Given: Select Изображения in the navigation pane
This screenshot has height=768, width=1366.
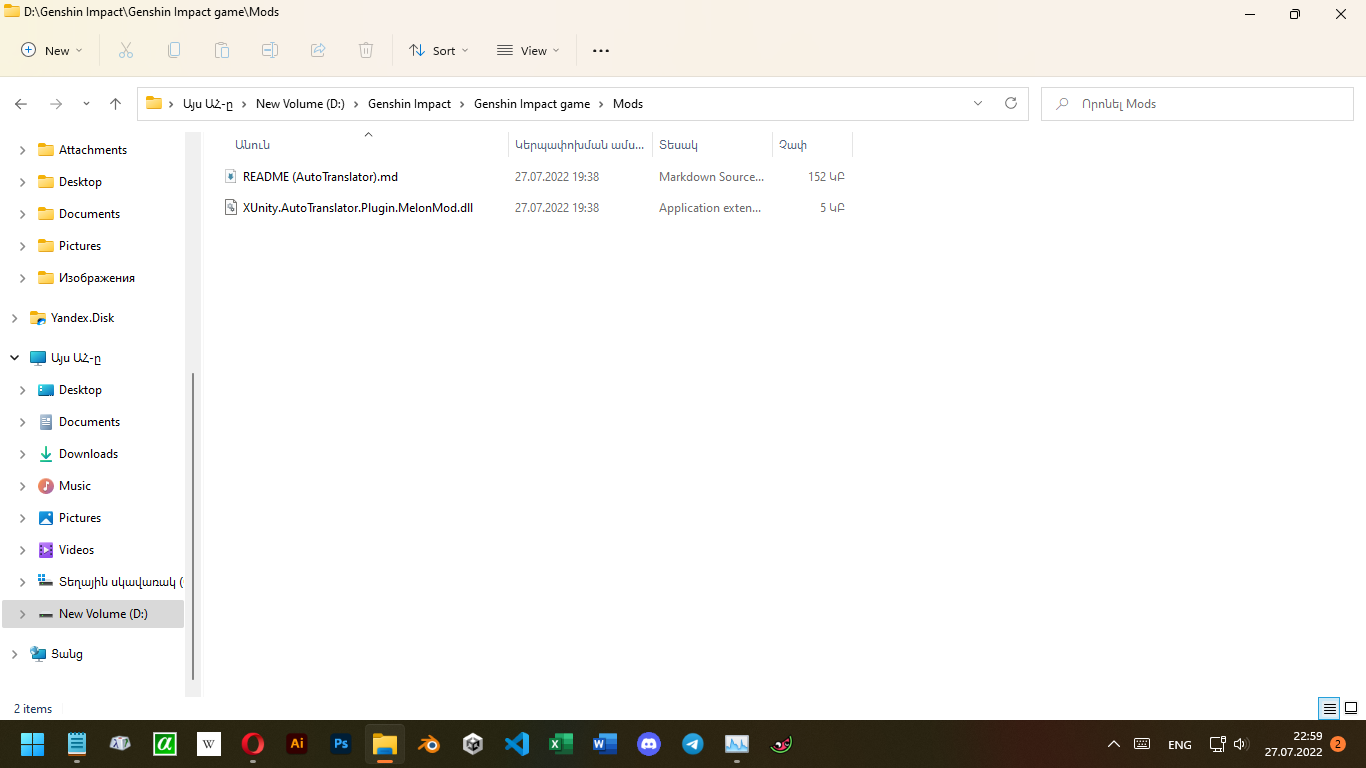Looking at the screenshot, I should [97, 278].
